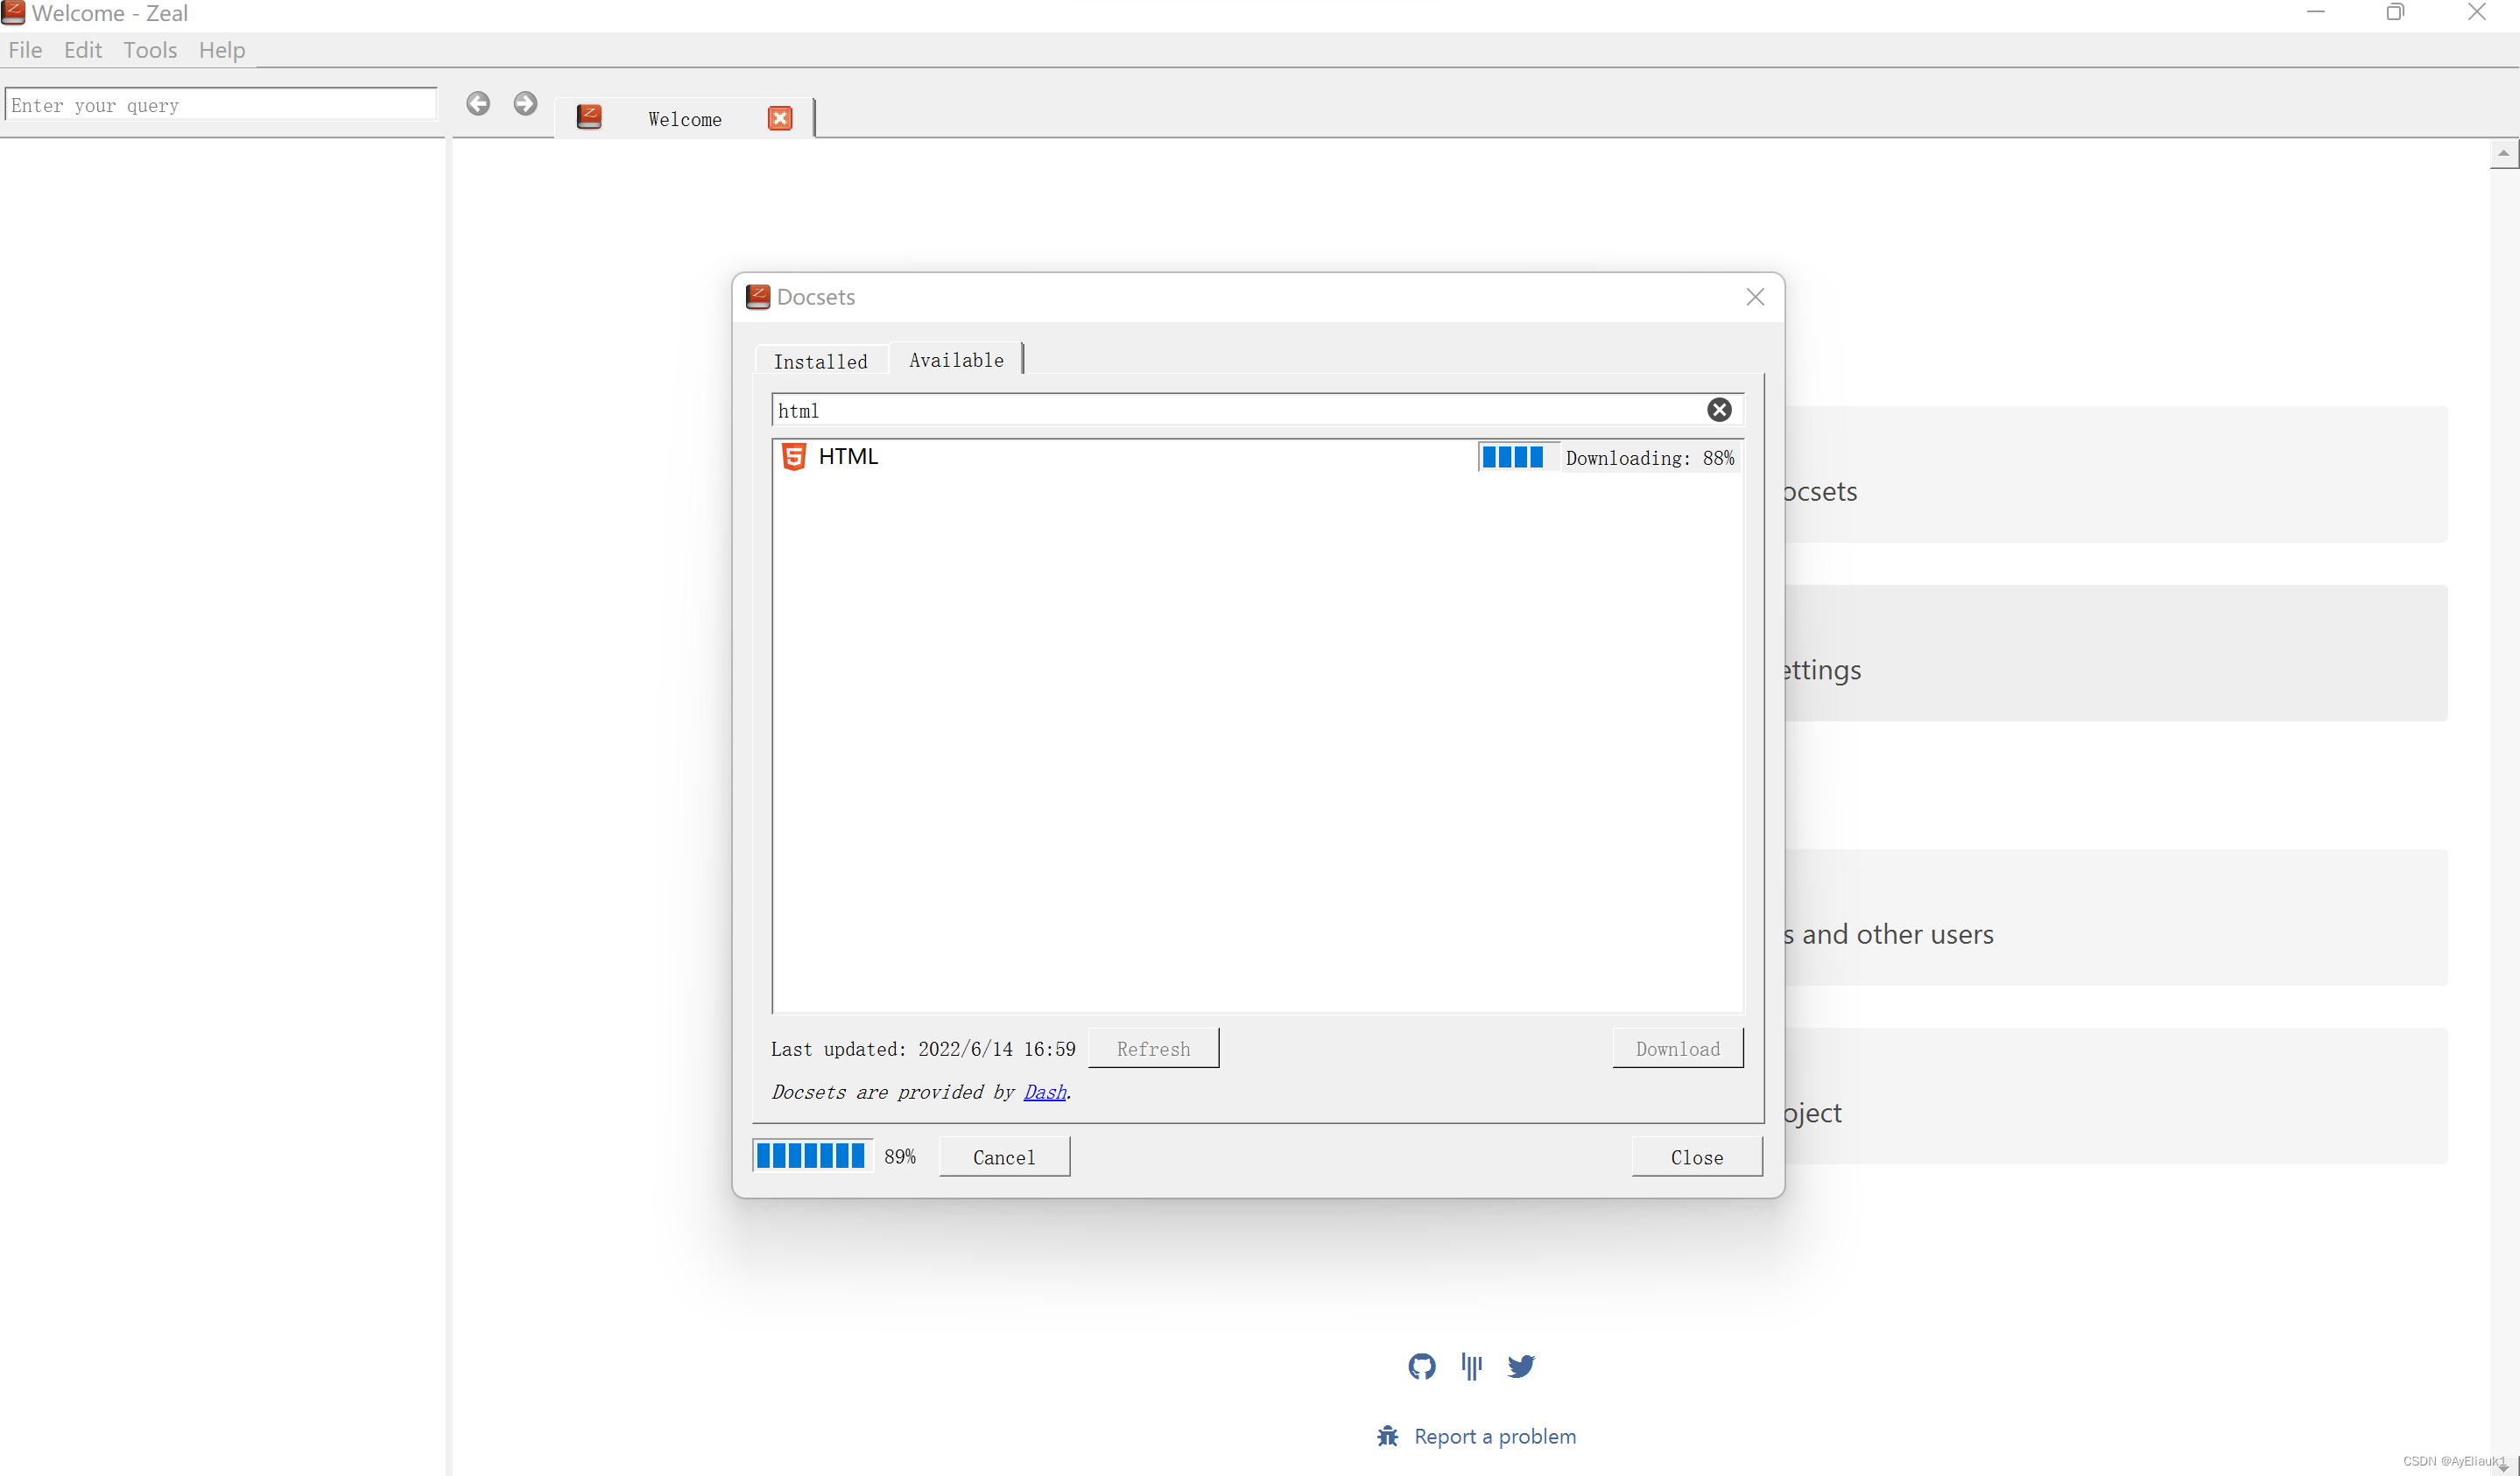Clear the html docset search field
This screenshot has height=1476, width=2520.
coord(1719,409)
